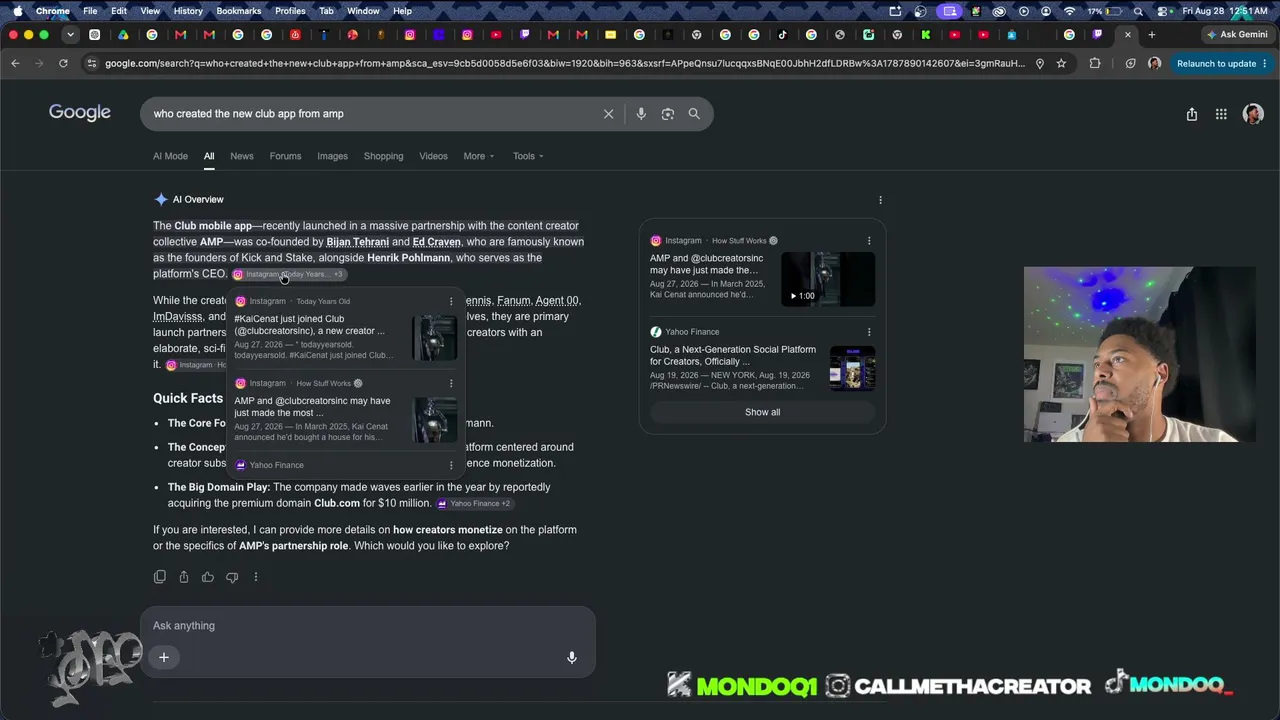Image resolution: width=1280 pixels, height=720 pixels.
Task: Reload the page in Chrome
Action: pos(63,63)
